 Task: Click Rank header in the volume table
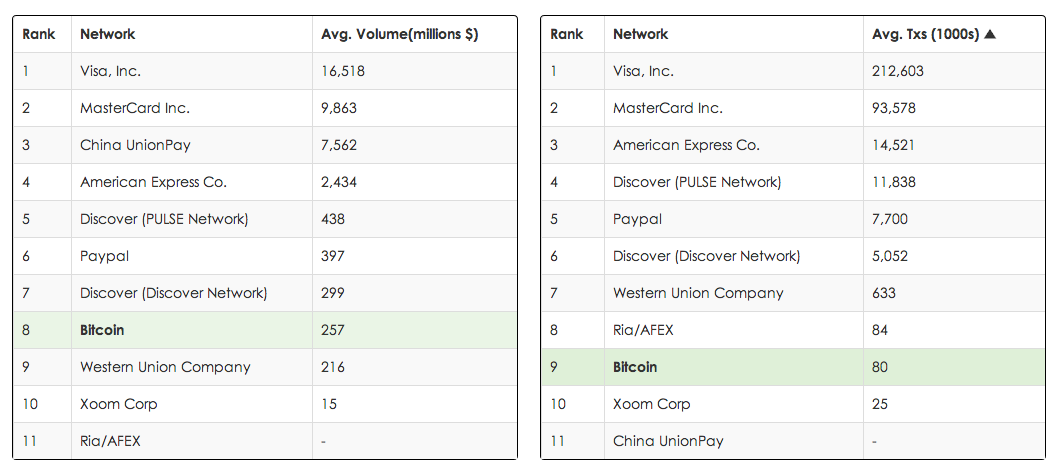pyautogui.click(x=37, y=34)
